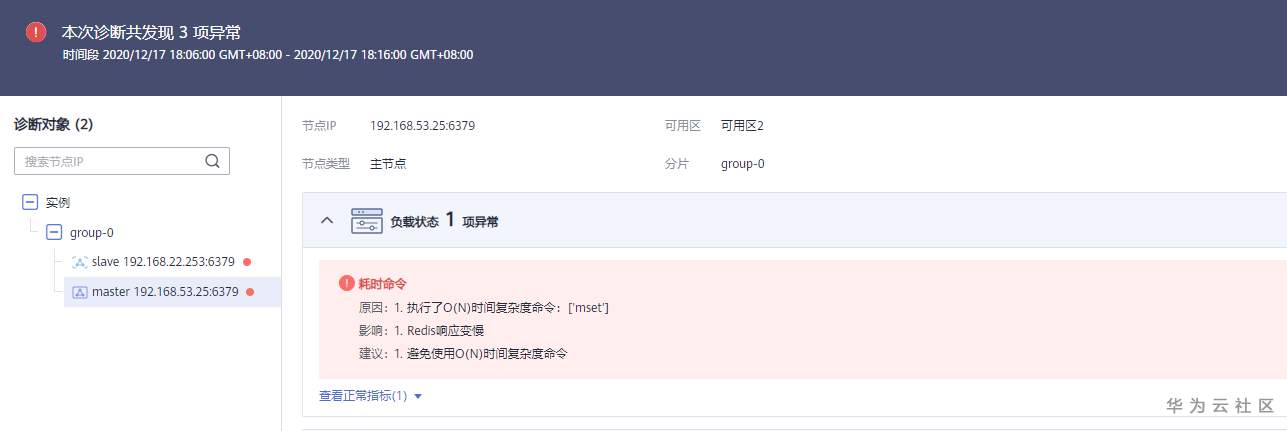Collapse the 负载状态 section chevron
Screen dimensions: 1287x431
tap(327, 221)
